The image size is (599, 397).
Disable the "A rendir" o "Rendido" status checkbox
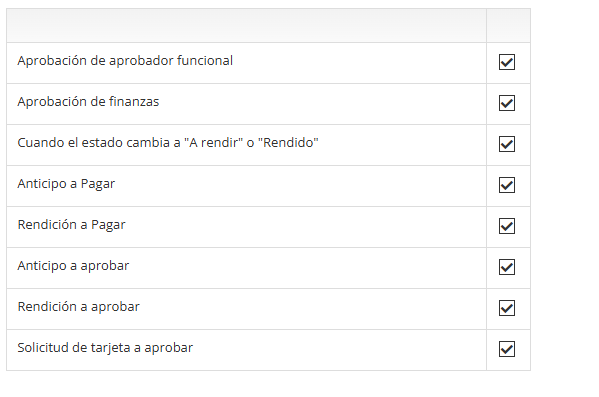pos(507,144)
